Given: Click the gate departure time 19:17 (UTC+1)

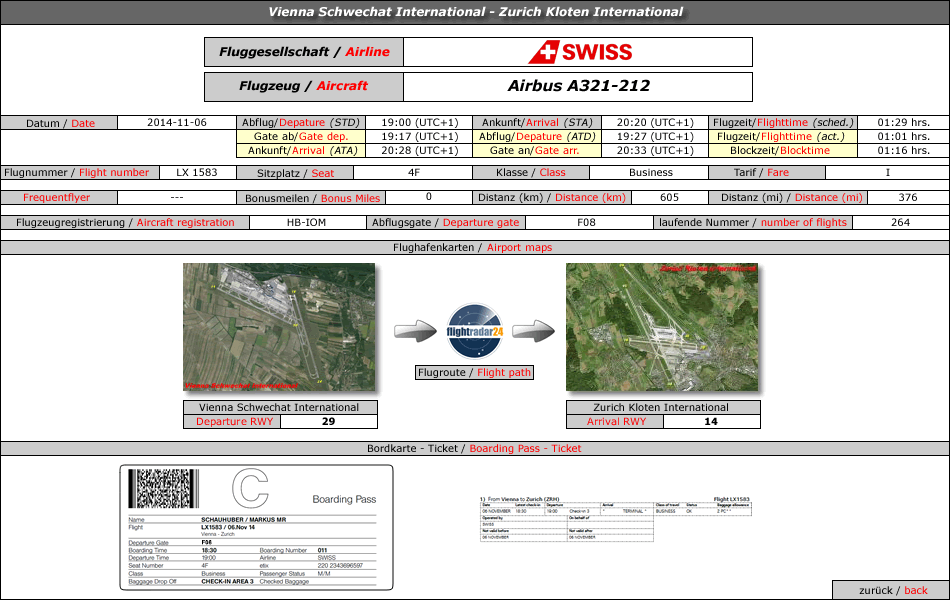Looking at the screenshot, I should click(x=420, y=136).
